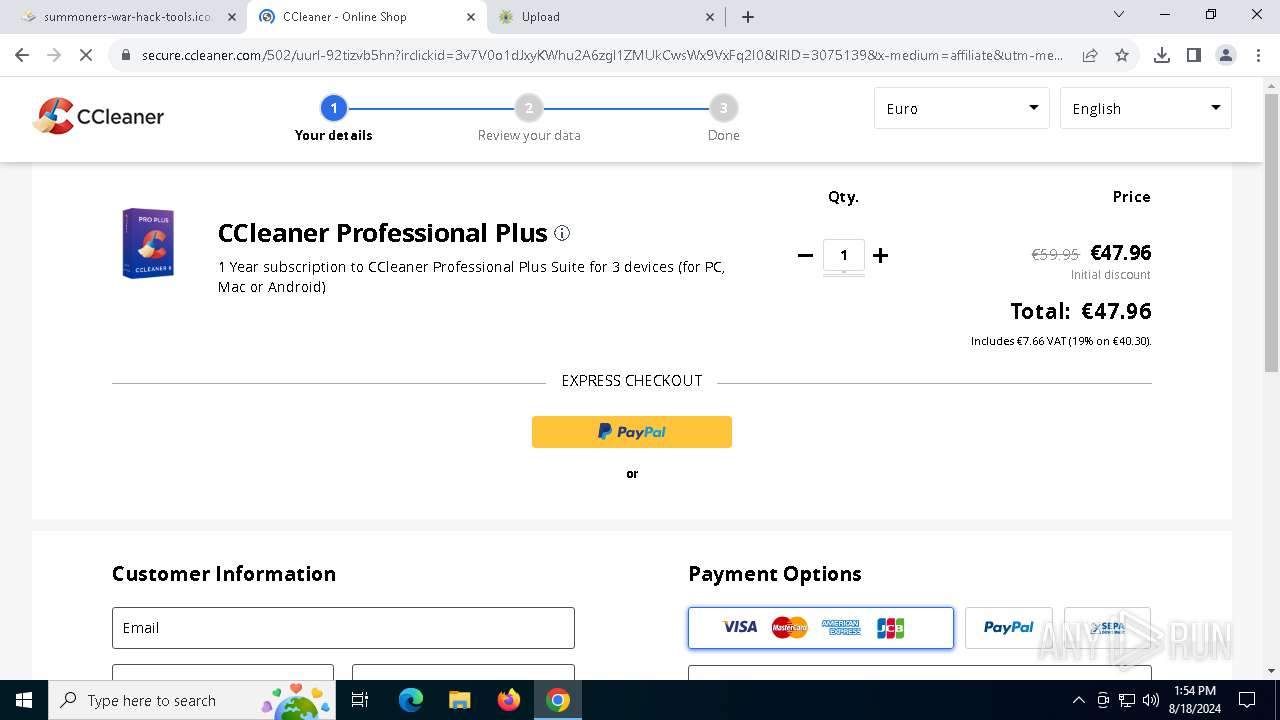Open File Explorer from taskbar
The height and width of the screenshot is (720, 1280).
pyautogui.click(x=460, y=700)
